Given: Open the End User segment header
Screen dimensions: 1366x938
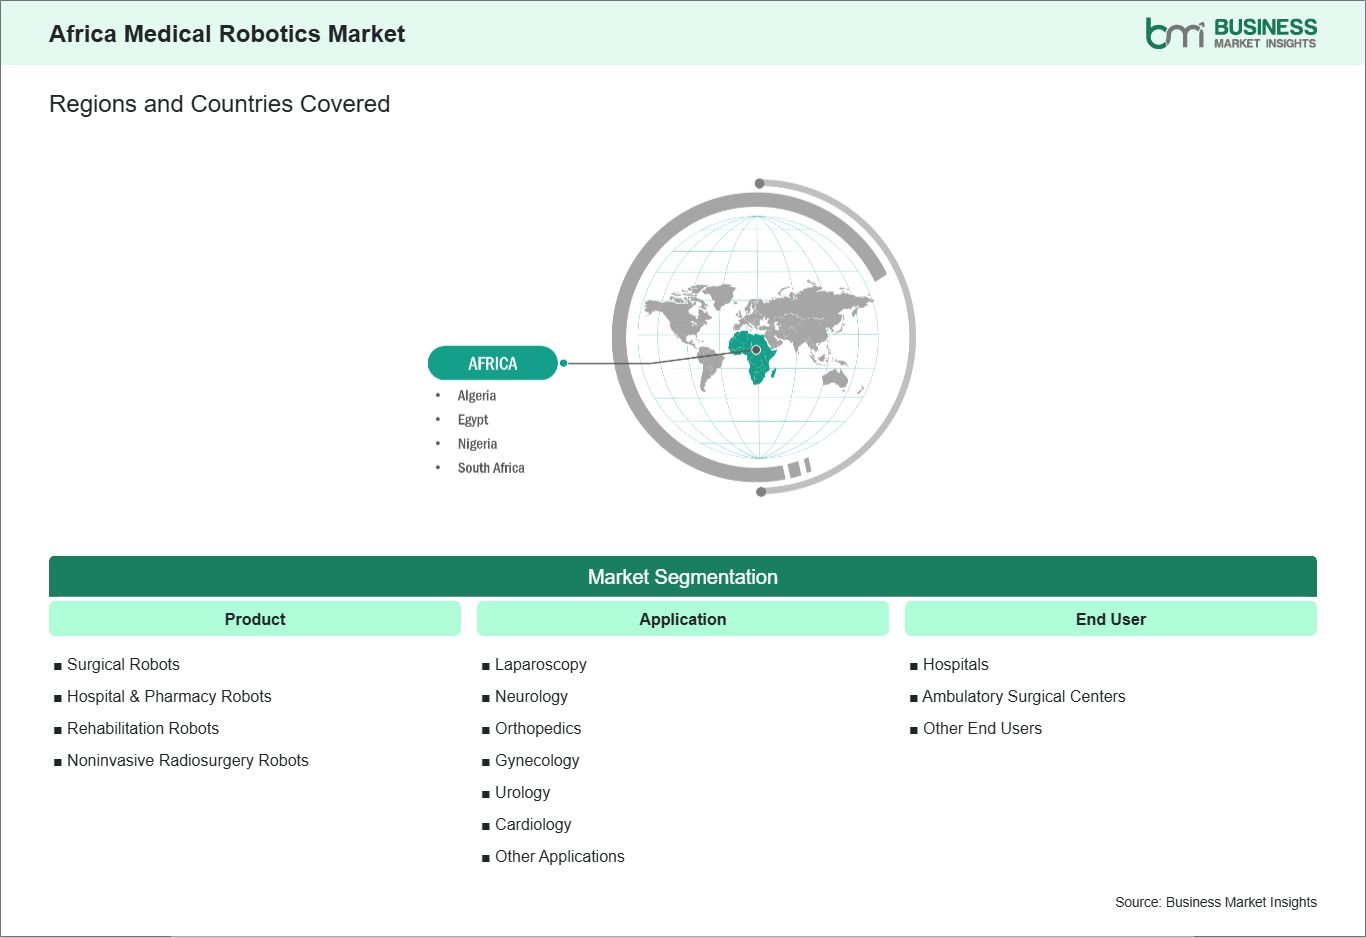Looking at the screenshot, I should pyautogui.click(x=1111, y=619).
